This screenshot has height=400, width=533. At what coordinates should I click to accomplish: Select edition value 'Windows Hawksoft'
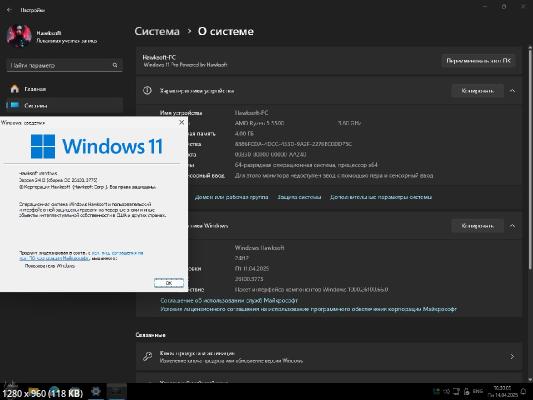coord(259,248)
